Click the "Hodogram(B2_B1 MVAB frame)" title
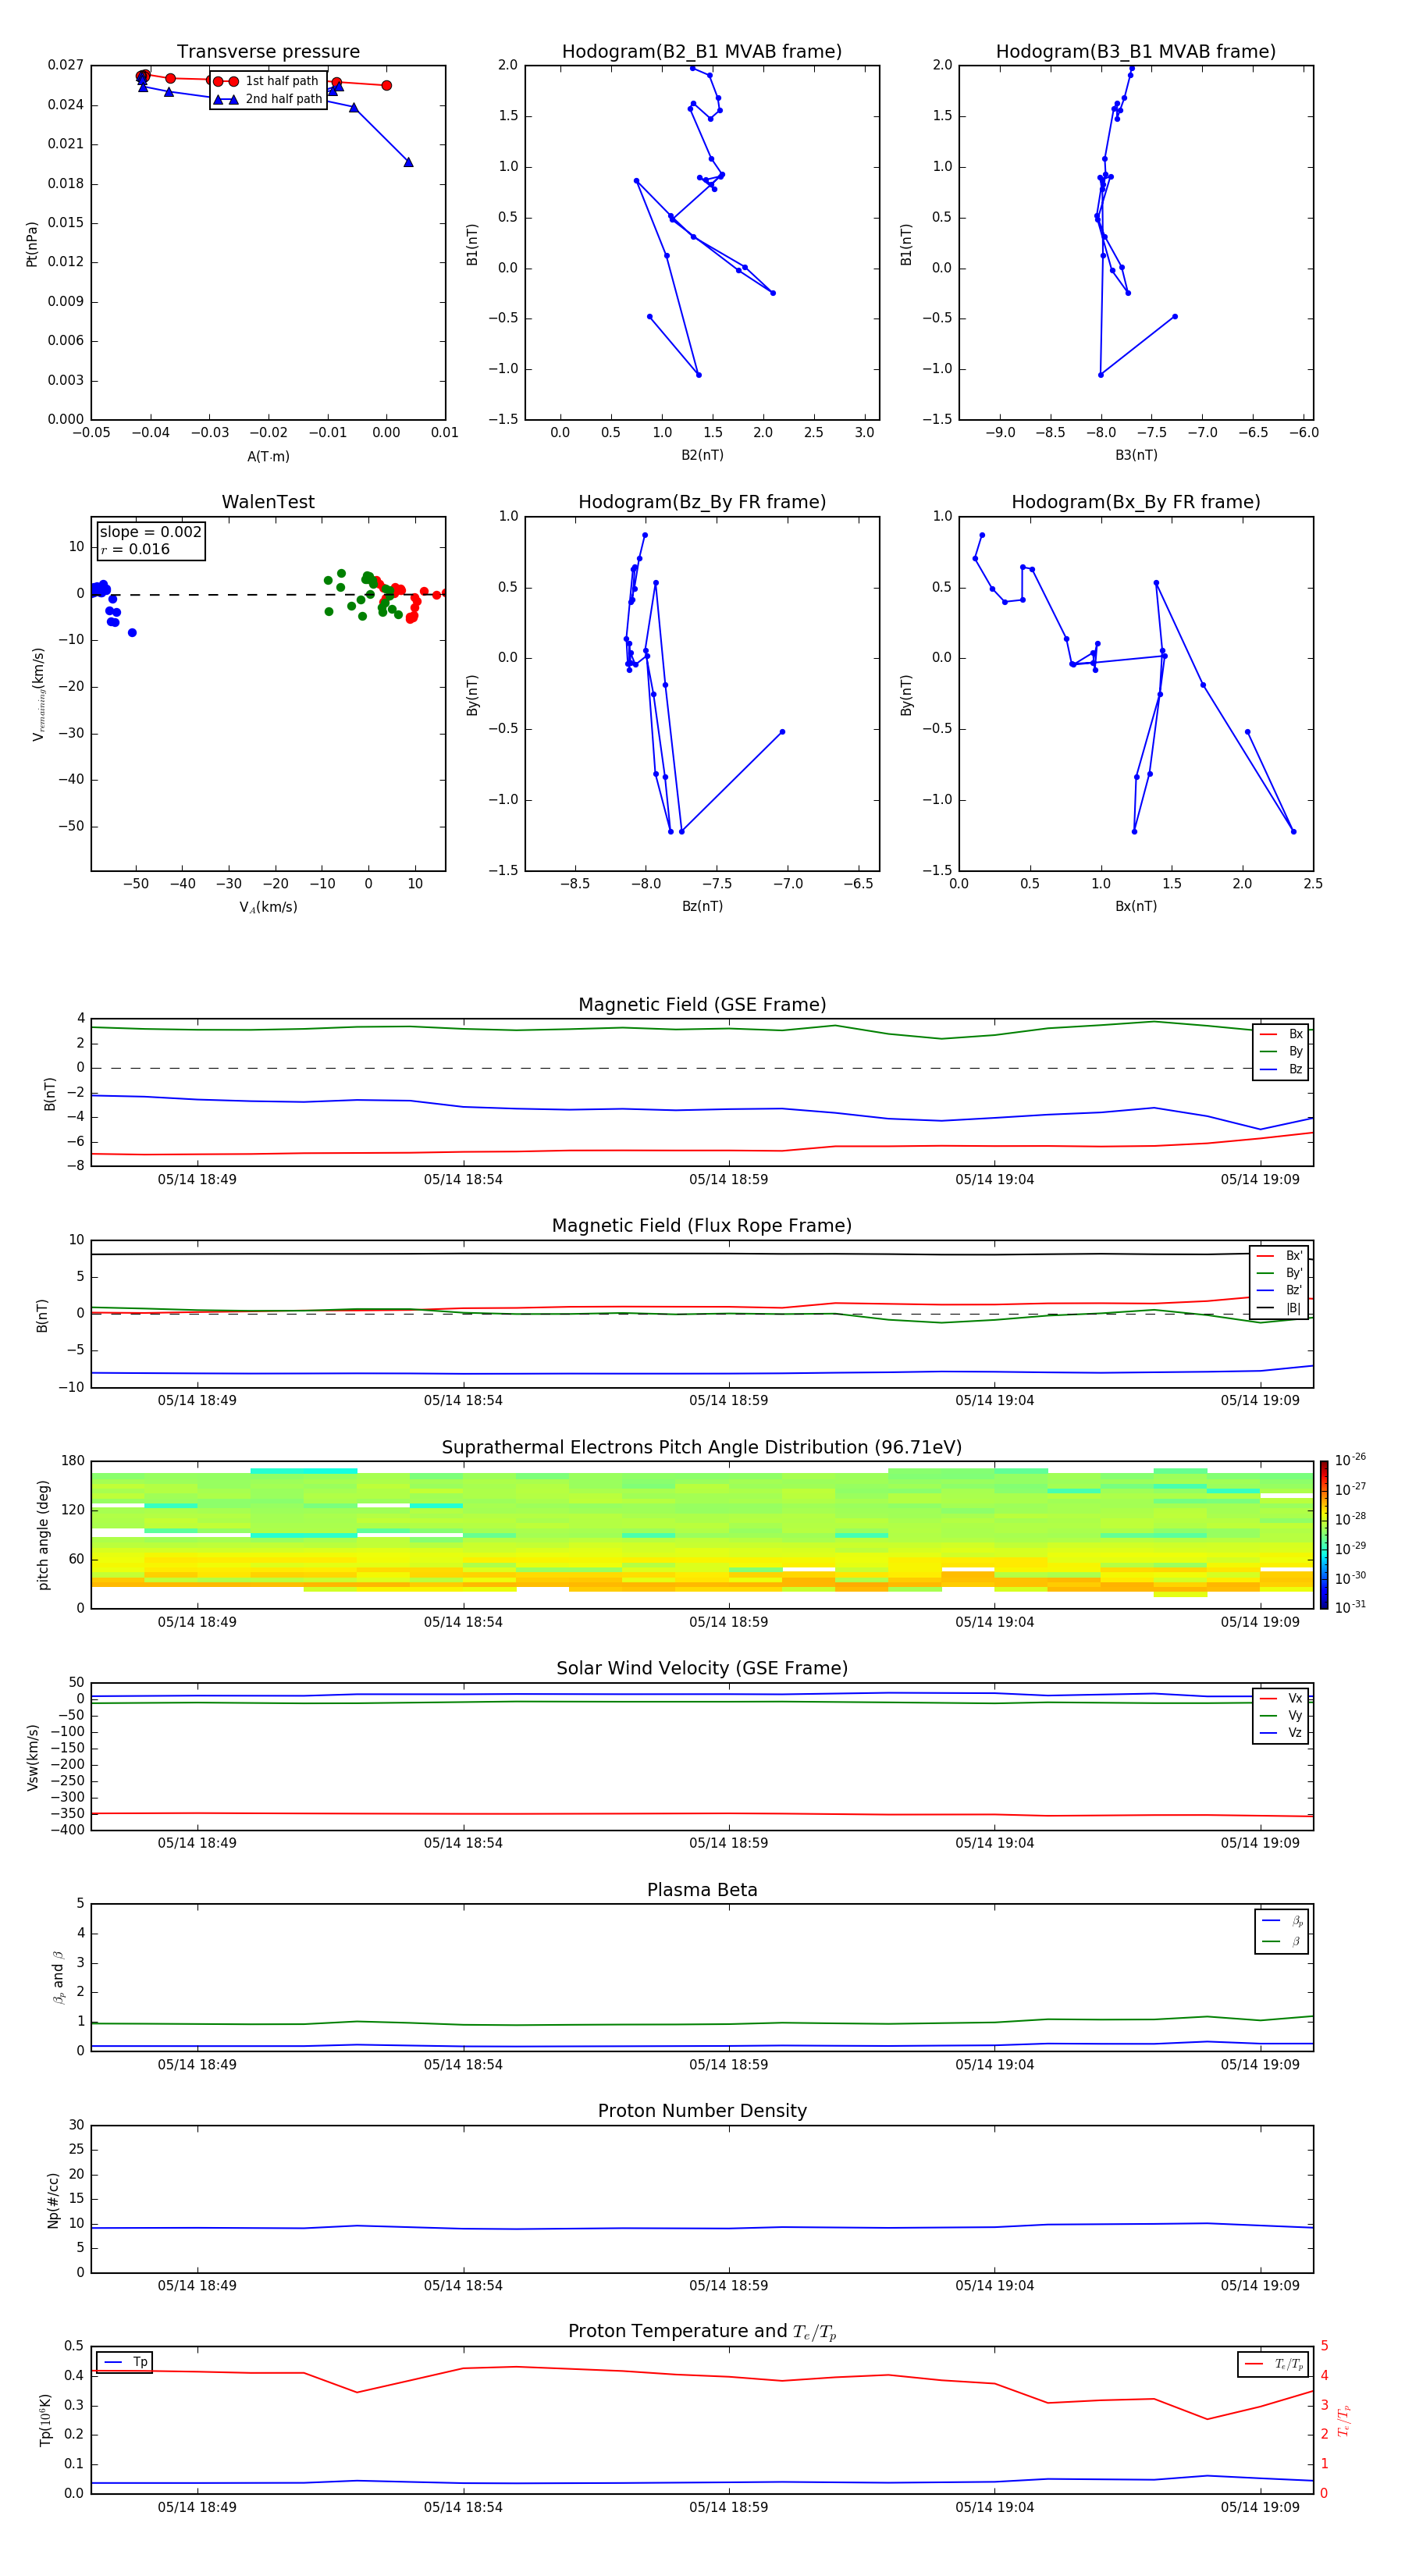Viewport: 1405px width, 2576px height. [702, 52]
